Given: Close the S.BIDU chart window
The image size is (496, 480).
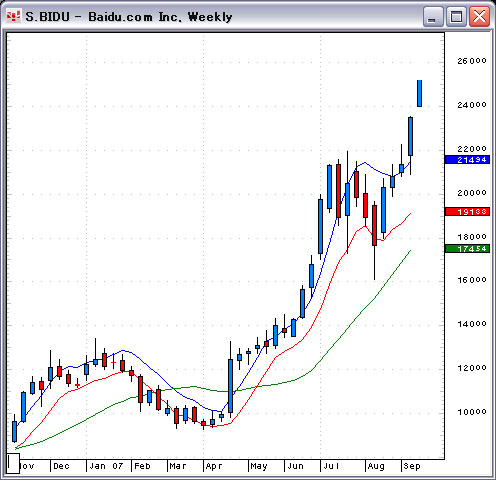Looking at the screenshot, I should 479,17.
